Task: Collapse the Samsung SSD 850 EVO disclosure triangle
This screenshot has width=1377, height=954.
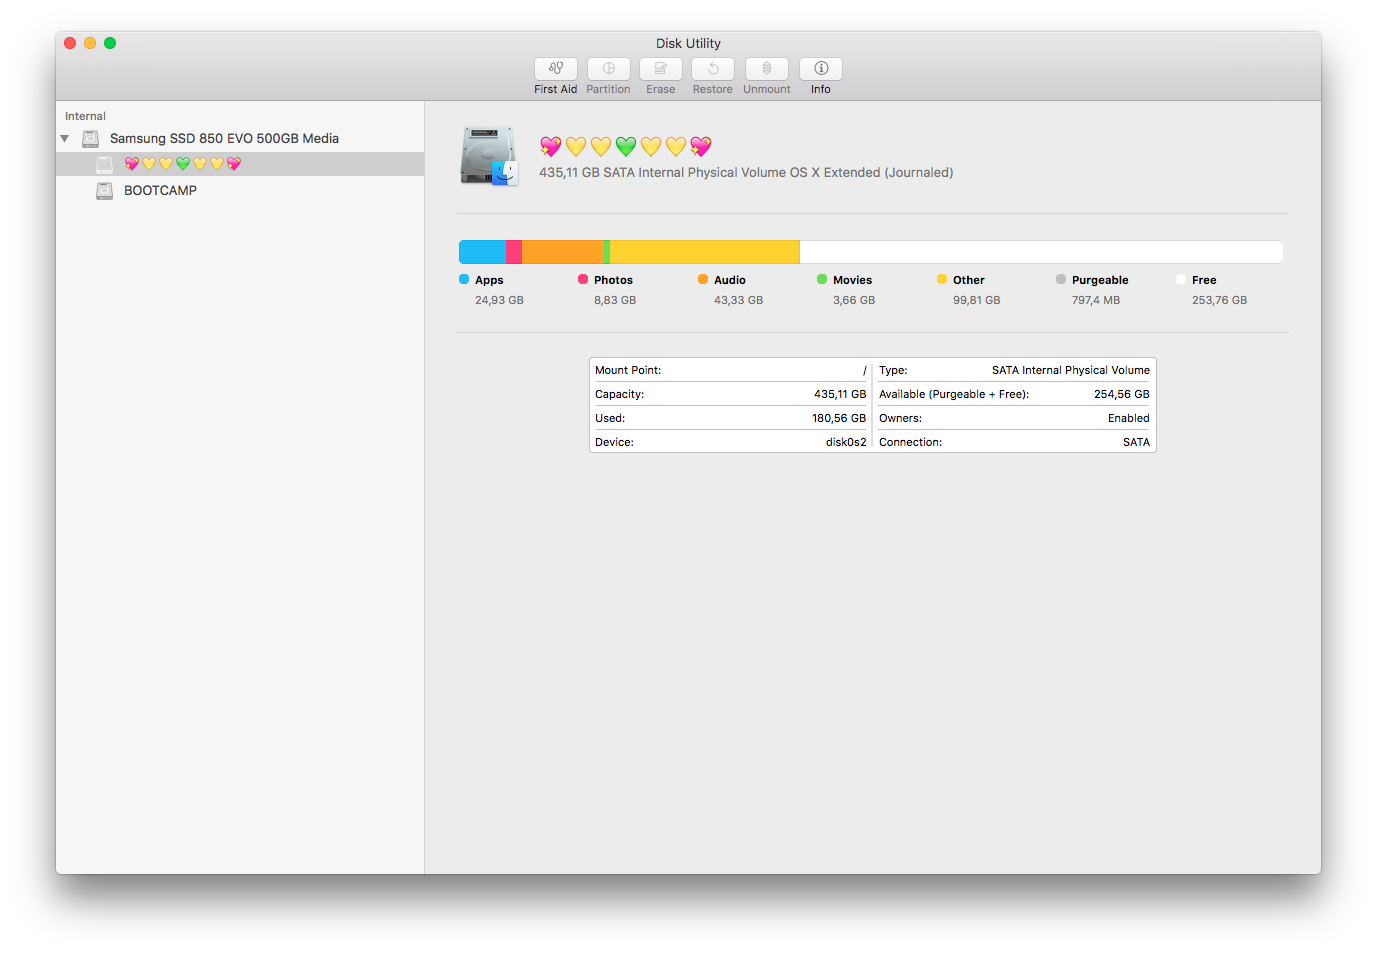Action: (65, 139)
